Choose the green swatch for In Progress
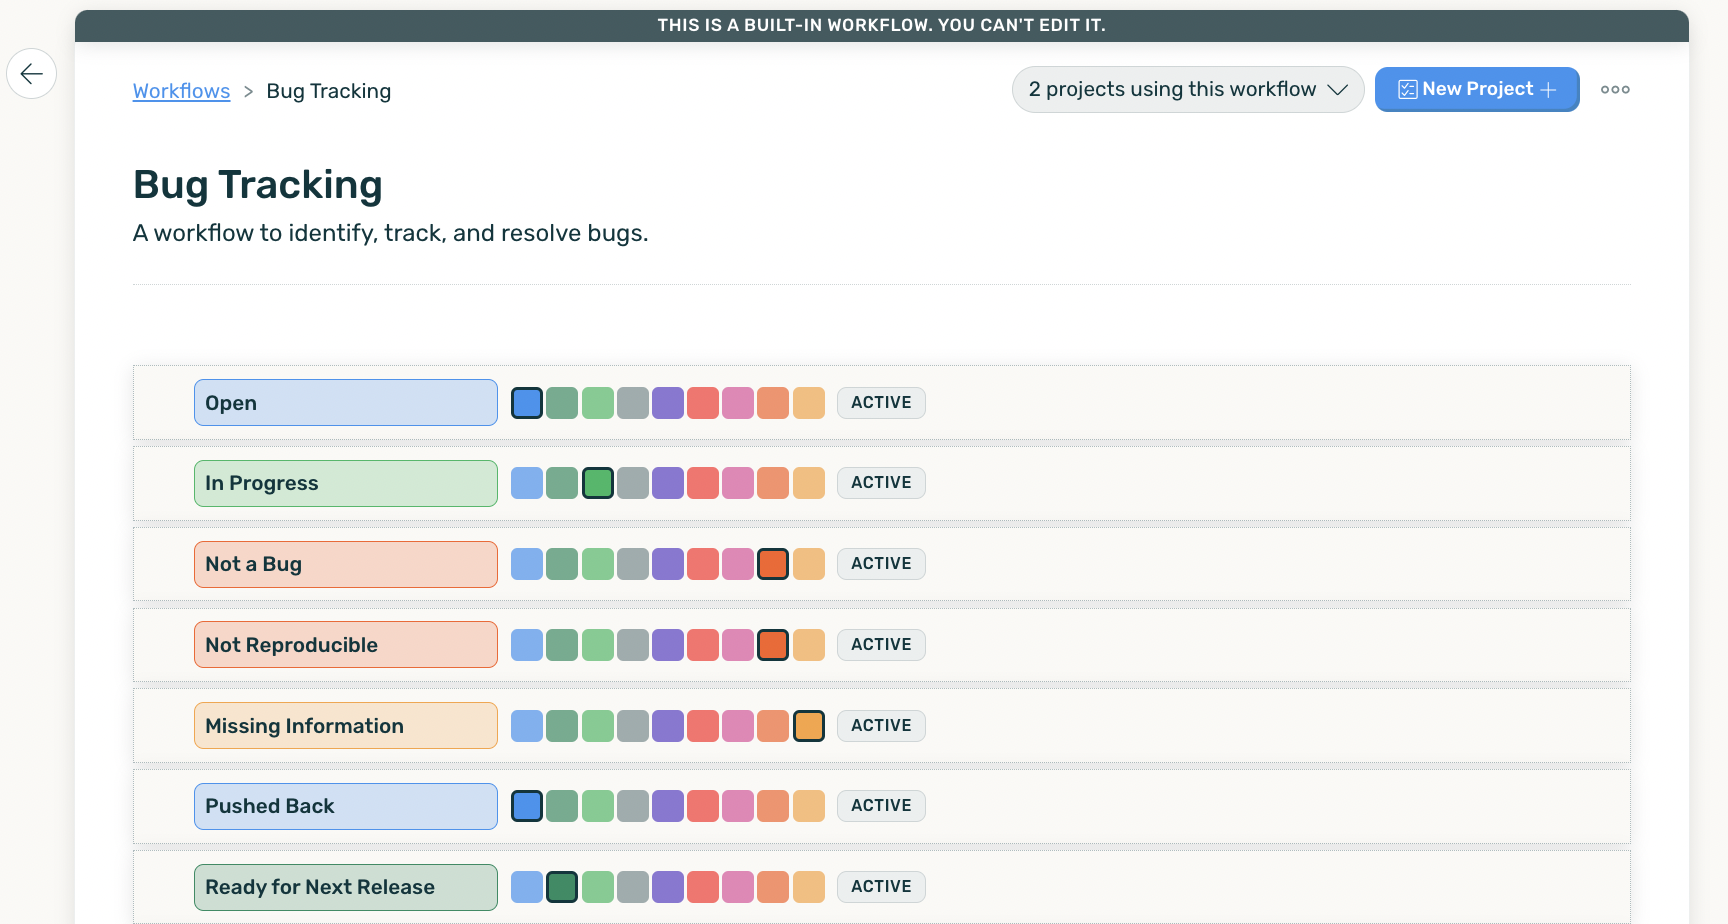The image size is (1728, 924). point(597,483)
